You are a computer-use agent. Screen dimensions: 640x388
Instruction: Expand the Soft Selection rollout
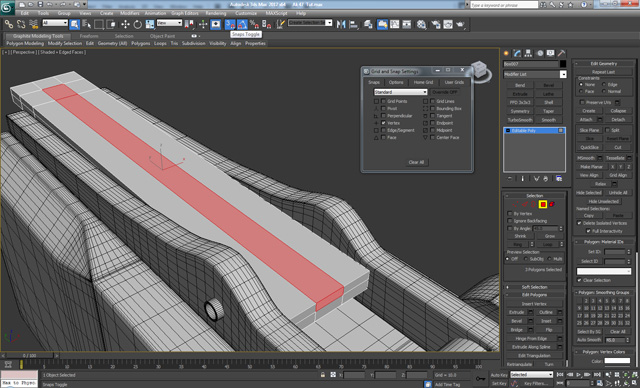tap(534, 287)
